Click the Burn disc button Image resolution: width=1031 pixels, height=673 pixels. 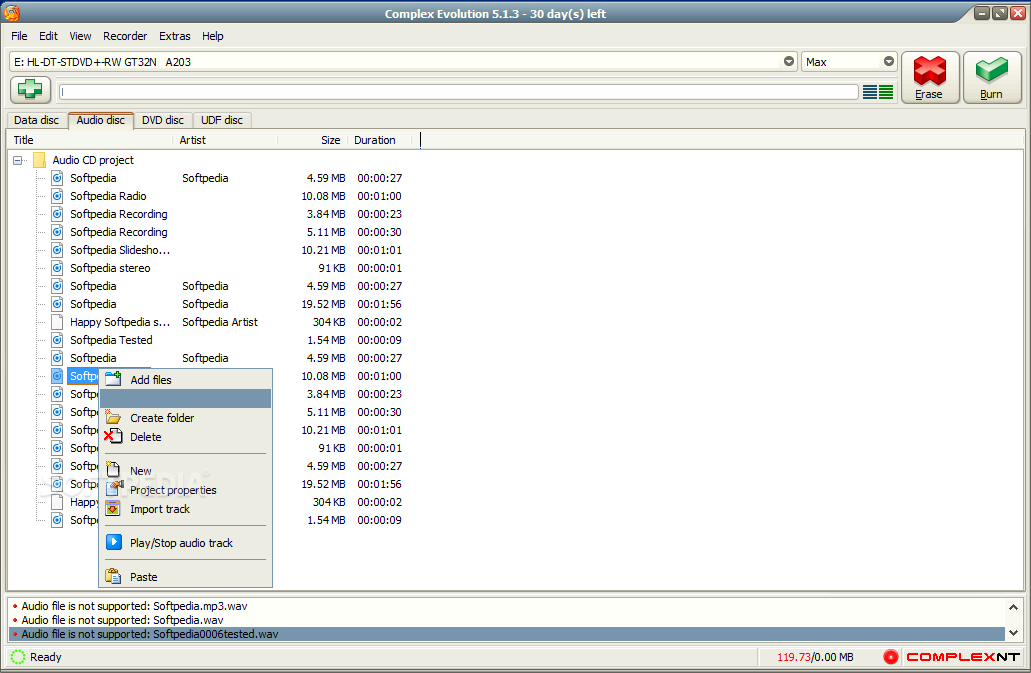click(x=992, y=78)
